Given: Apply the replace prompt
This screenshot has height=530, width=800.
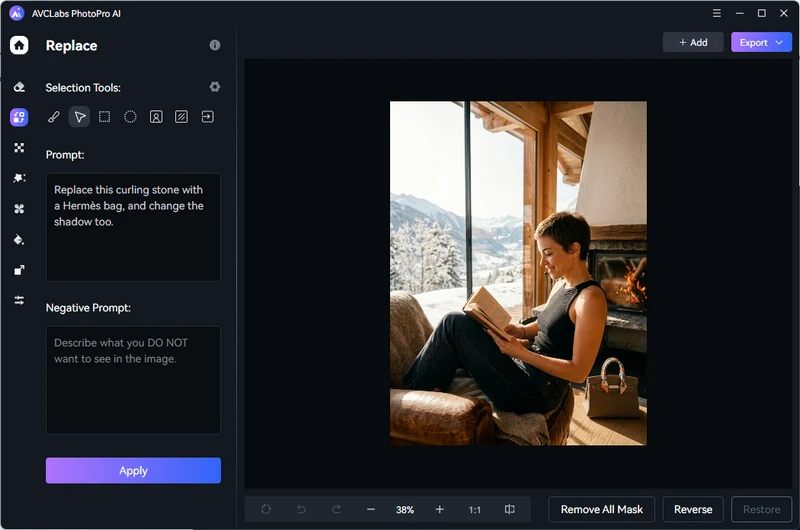Looking at the screenshot, I should point(133,470).
